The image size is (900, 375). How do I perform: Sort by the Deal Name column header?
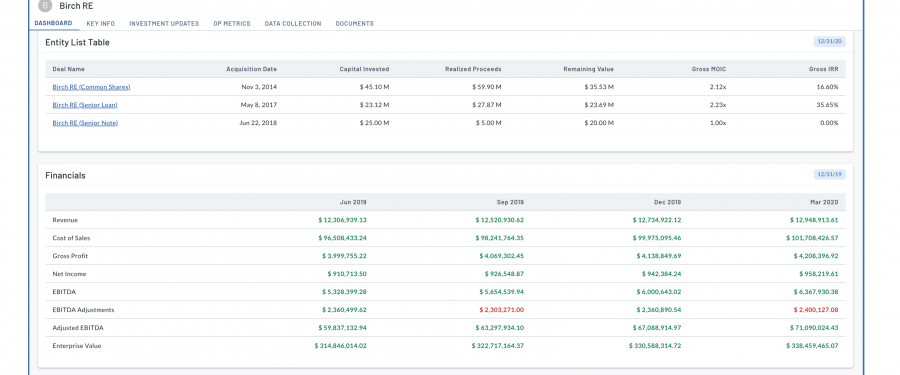coord(68,69)
